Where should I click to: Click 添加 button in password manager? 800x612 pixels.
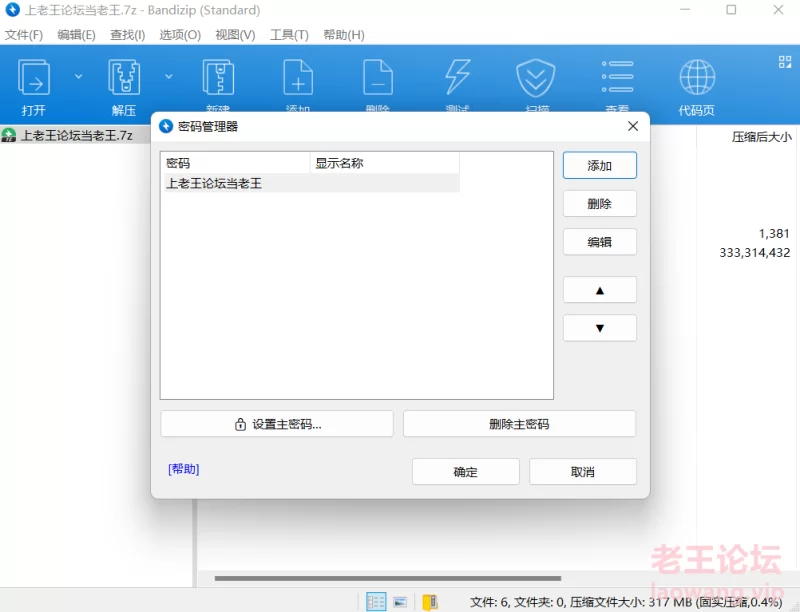coord(599,165)
